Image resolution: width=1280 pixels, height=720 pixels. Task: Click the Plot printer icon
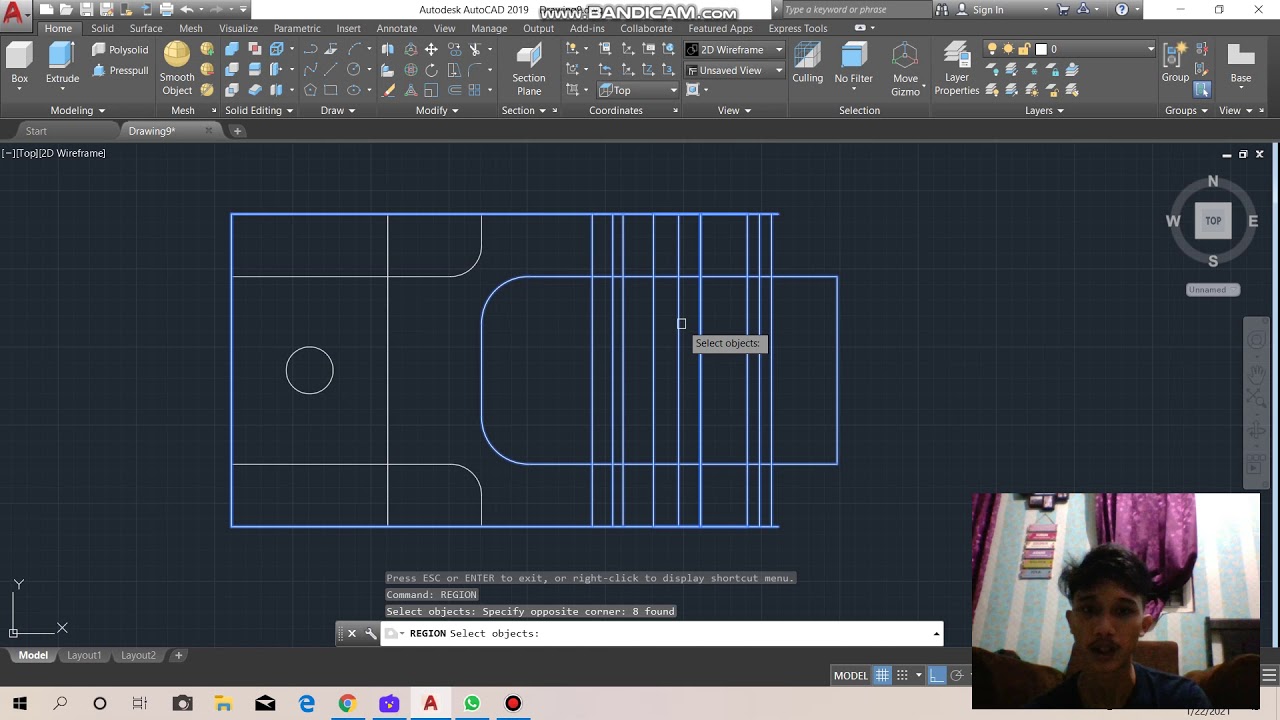click(166, 9)
